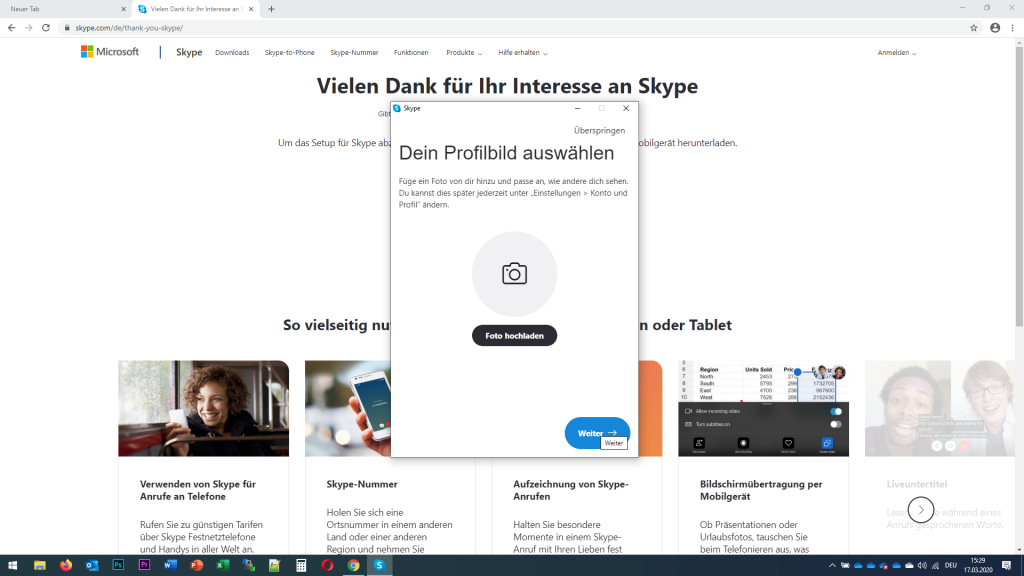The height and width of the screenshot is (576, 1024).
Task: Open Outlook from the taskbar
Action: point(92,566)
